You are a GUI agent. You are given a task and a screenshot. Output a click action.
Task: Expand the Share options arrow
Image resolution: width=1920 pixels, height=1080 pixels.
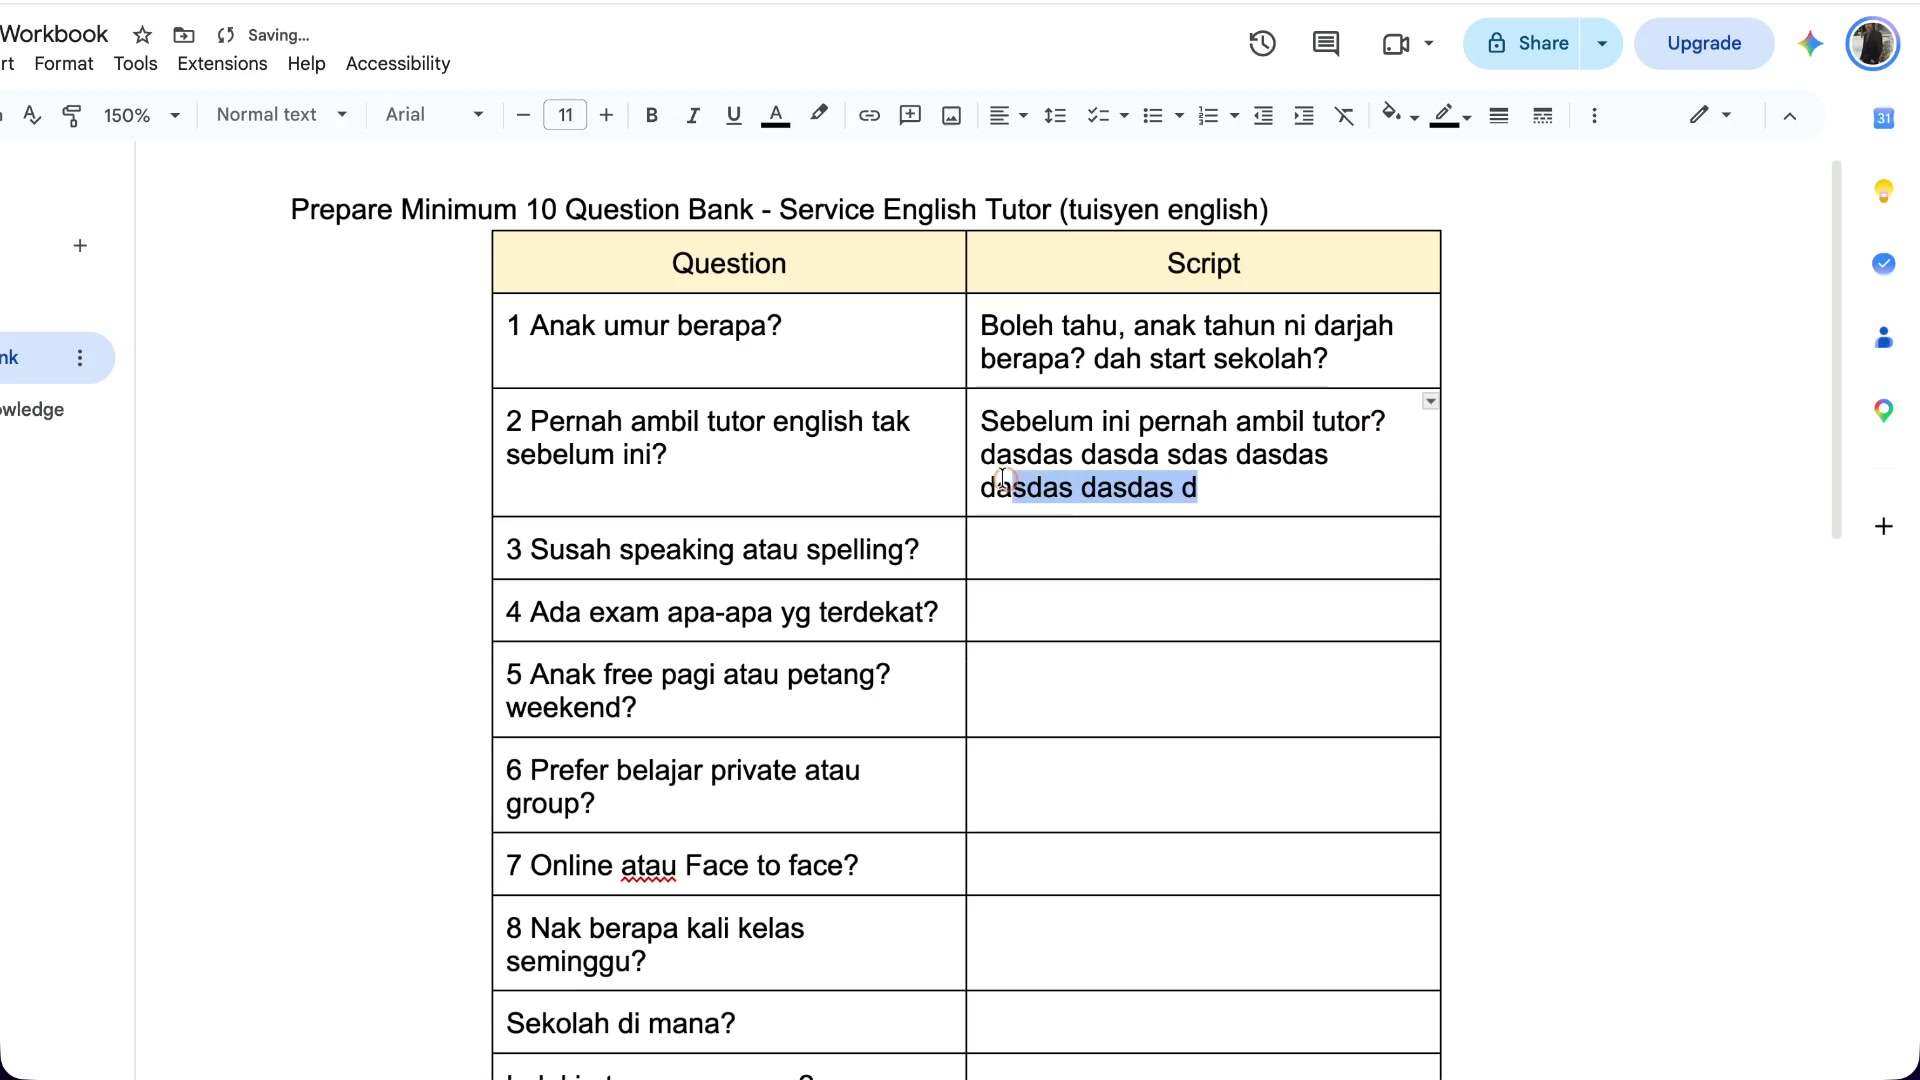coord(1602,43)
